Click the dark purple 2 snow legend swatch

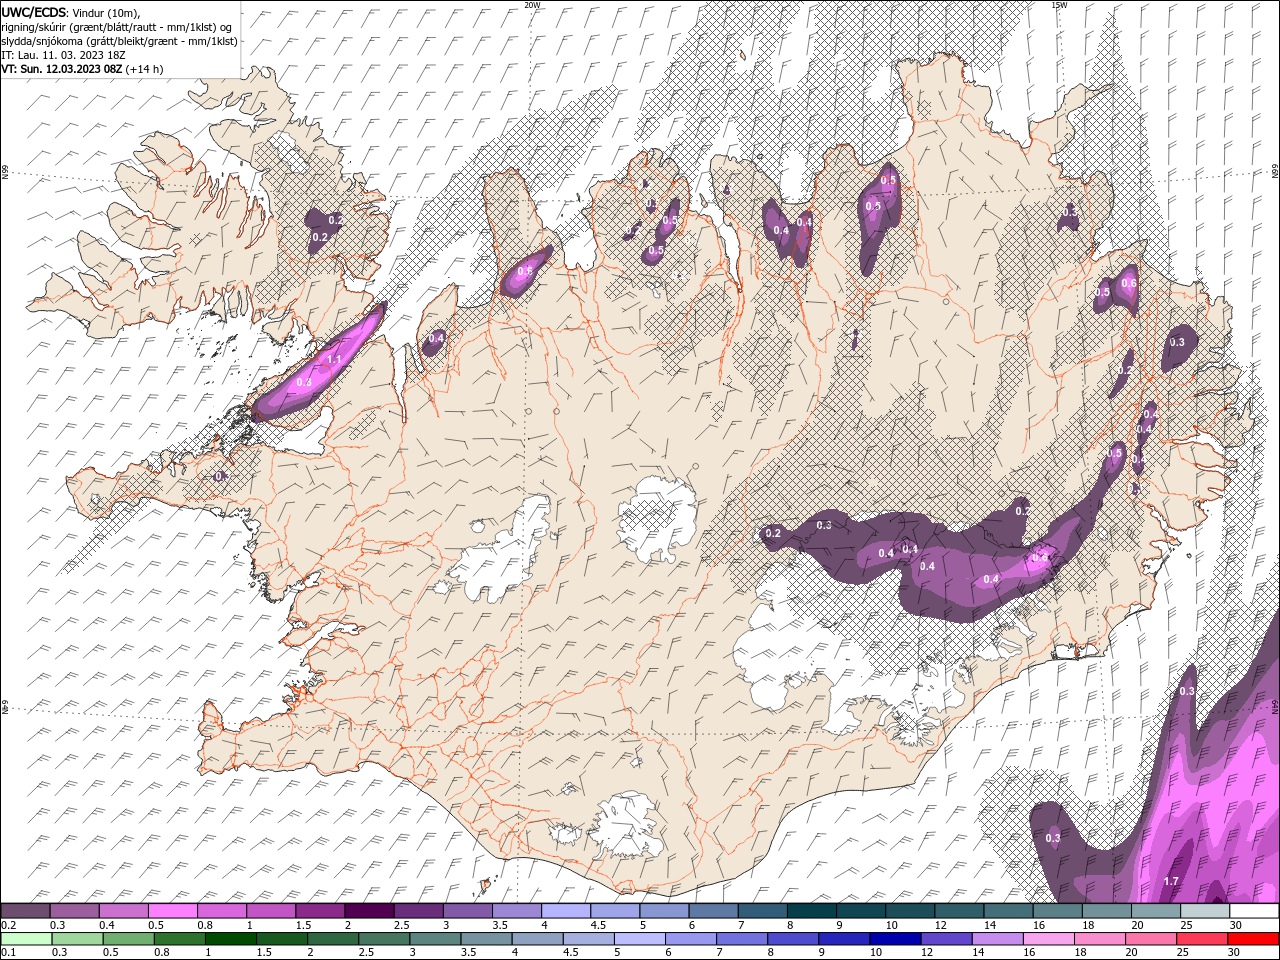[369, 911]
